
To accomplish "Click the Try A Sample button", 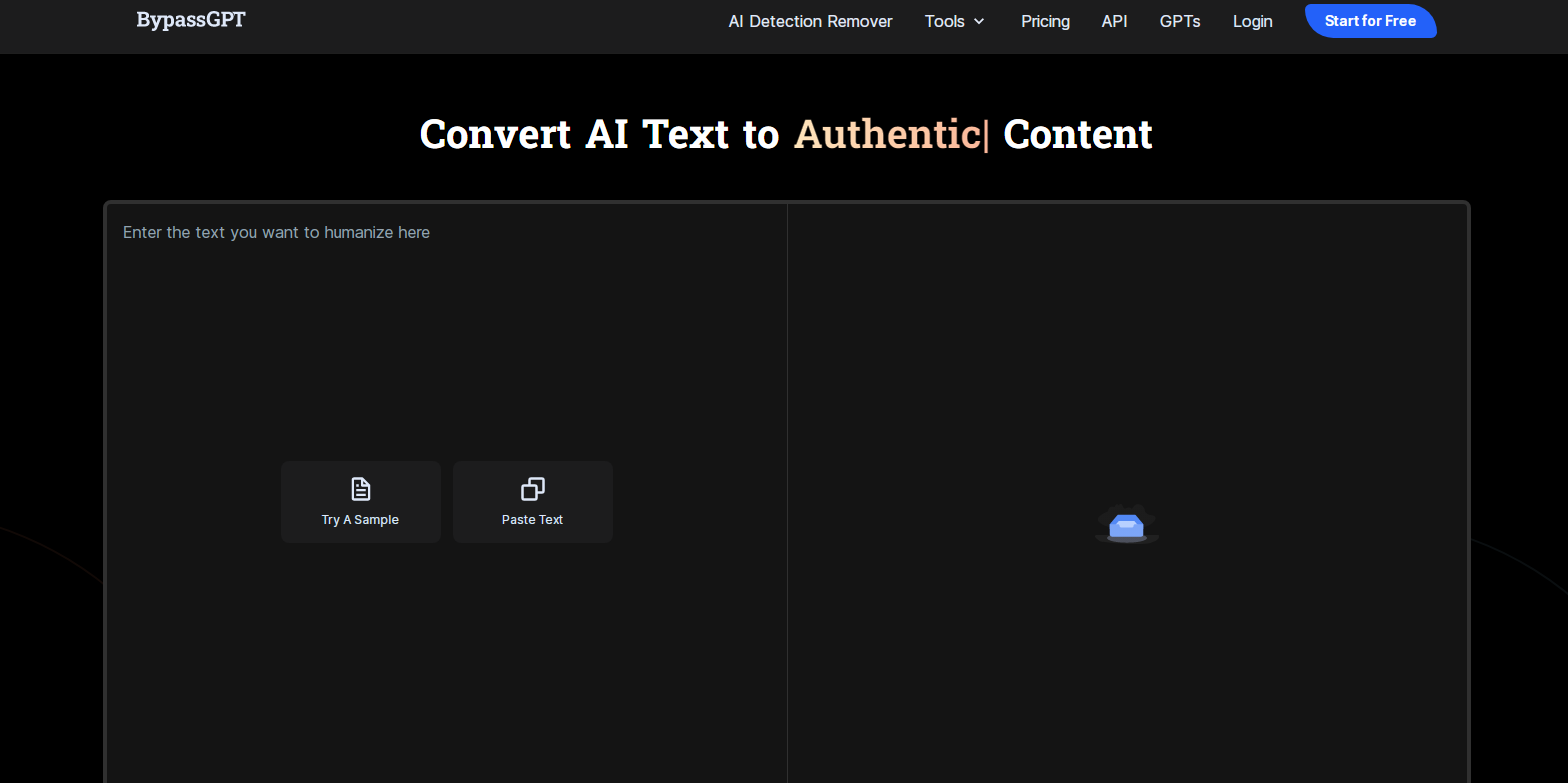I will pyautogui.click(x=361, y=502).
